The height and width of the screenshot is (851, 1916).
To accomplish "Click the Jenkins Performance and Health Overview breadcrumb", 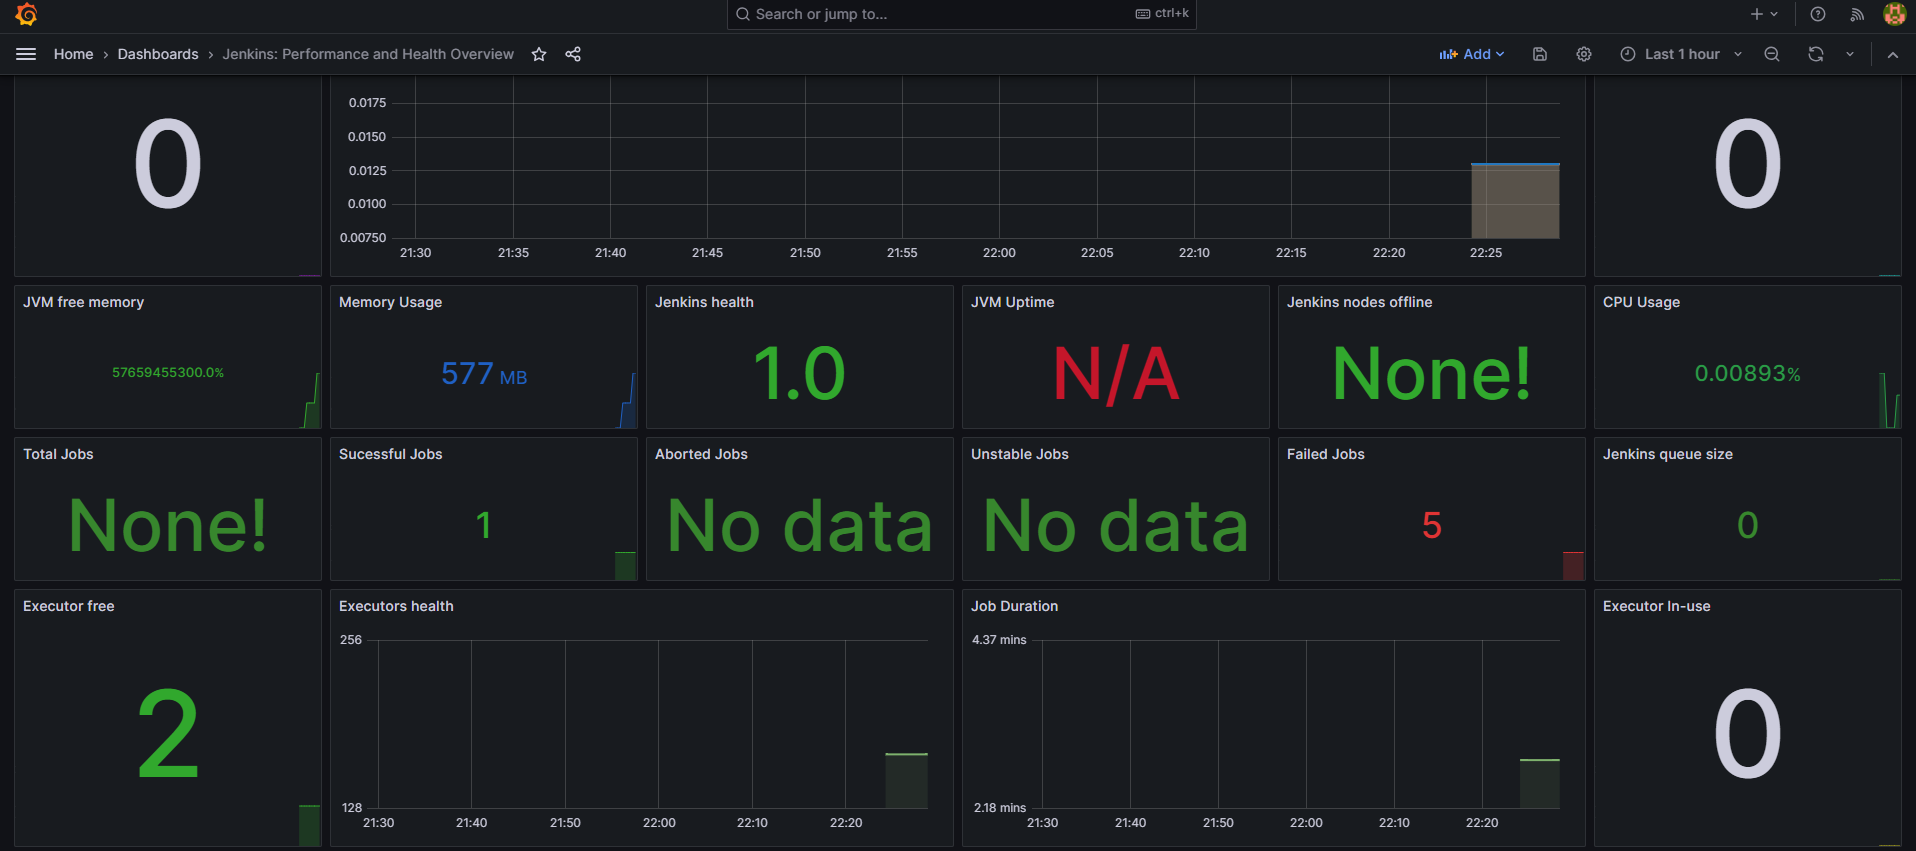I will point(368,54).
